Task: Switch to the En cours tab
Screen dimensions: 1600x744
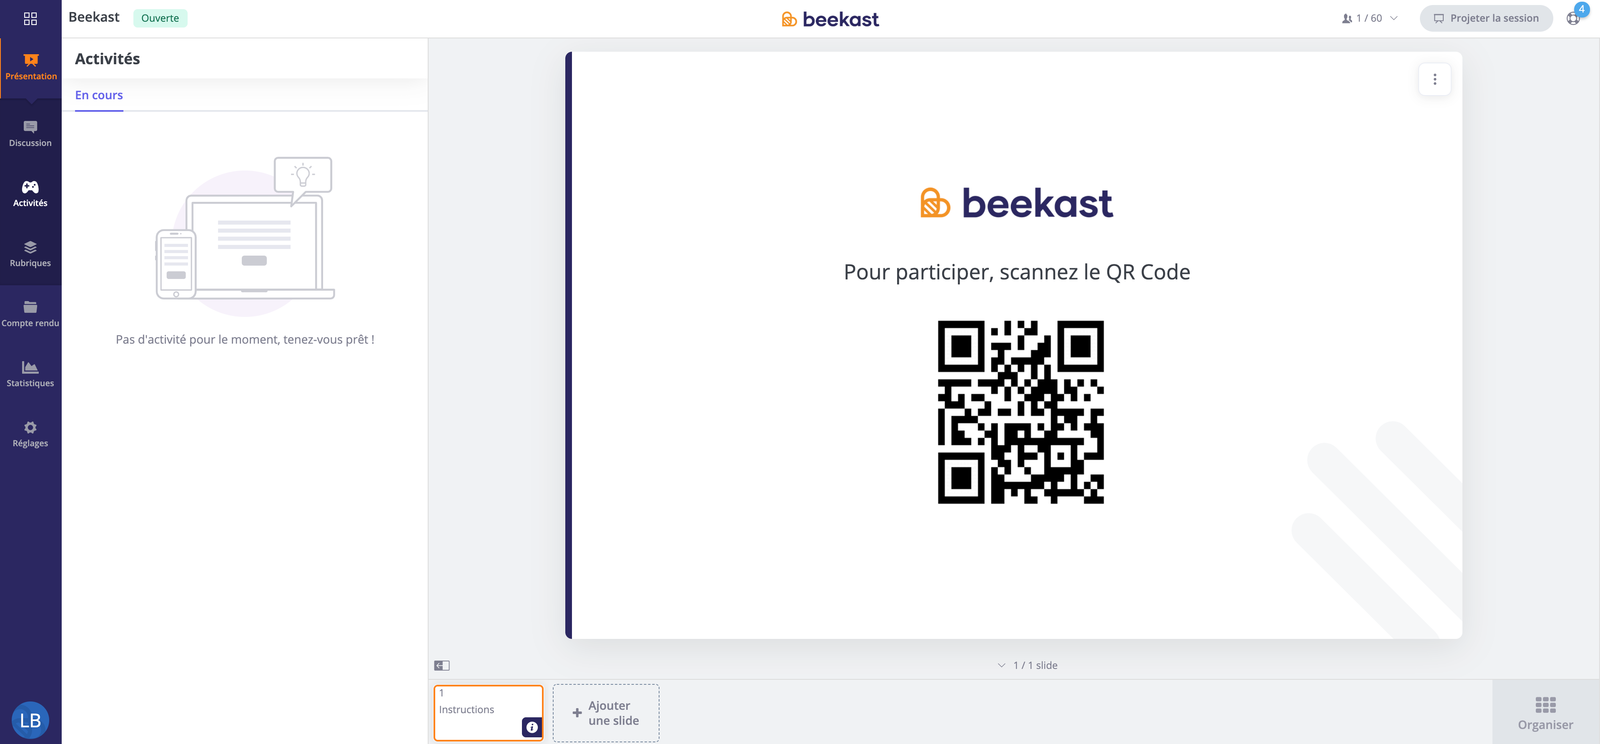Action: coord(99,95)
